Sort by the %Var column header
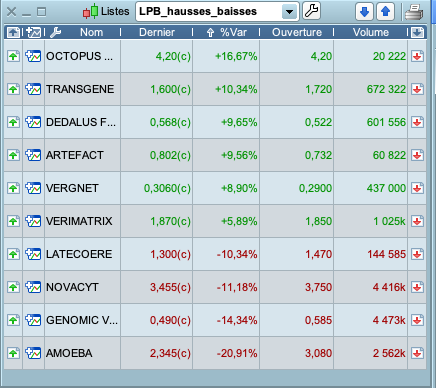Screen dimensions: 436x388 (x=233, y=32)
